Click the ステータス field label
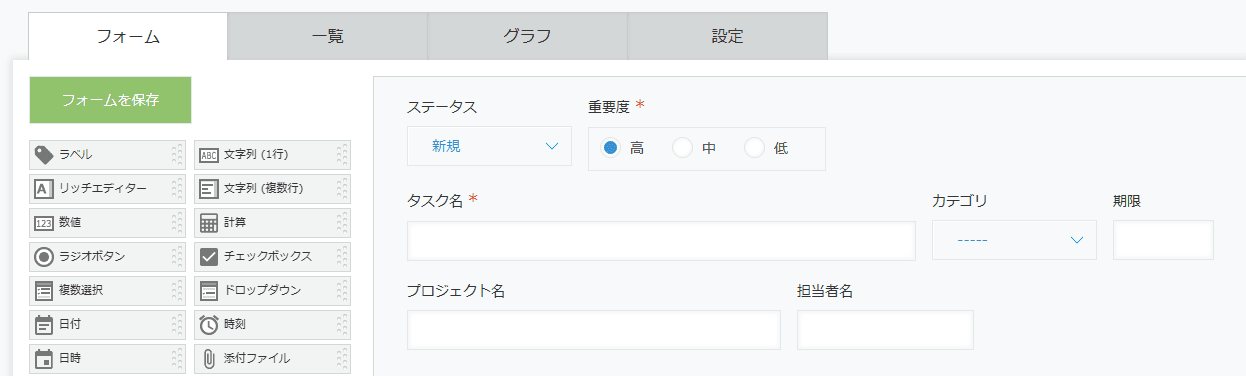 (x=442, y=107)
